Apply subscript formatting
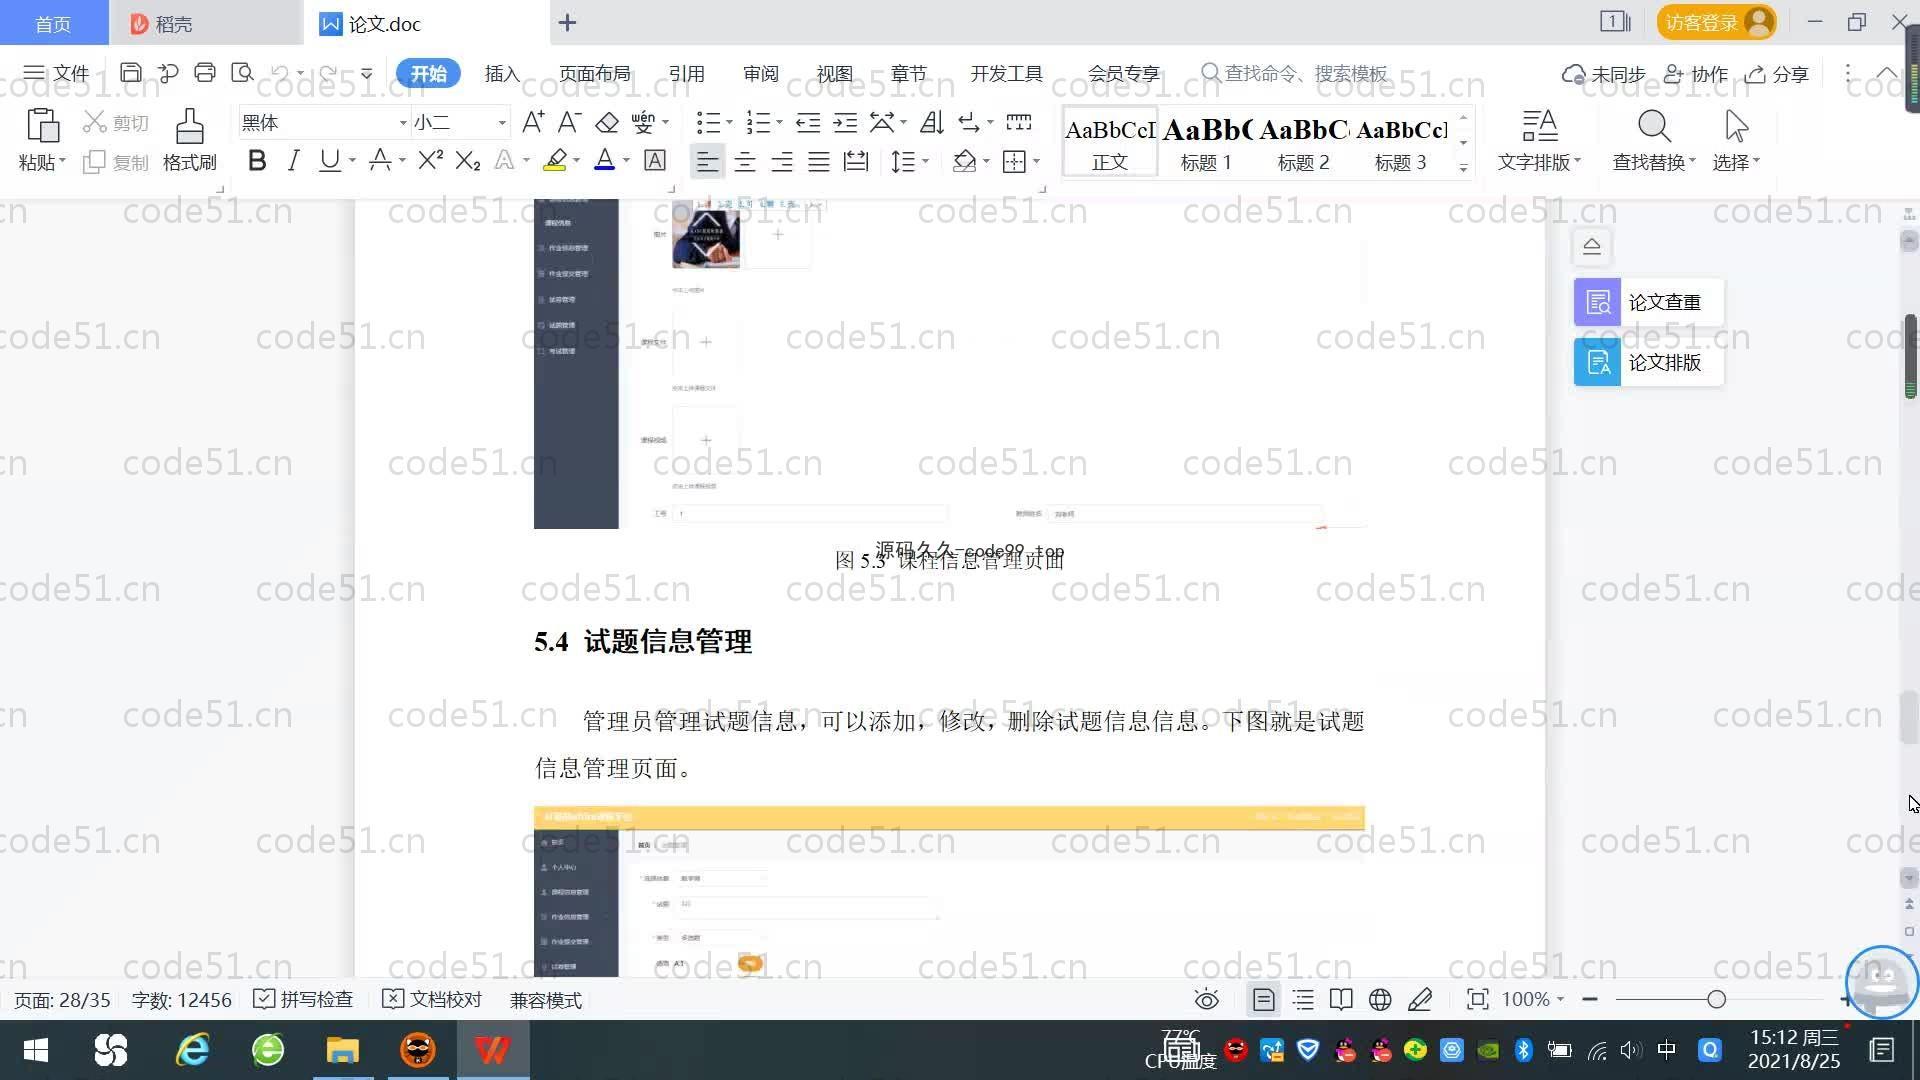This screenshot has width=1920, height=1080. pyautogui.click(x=468, y=161)
